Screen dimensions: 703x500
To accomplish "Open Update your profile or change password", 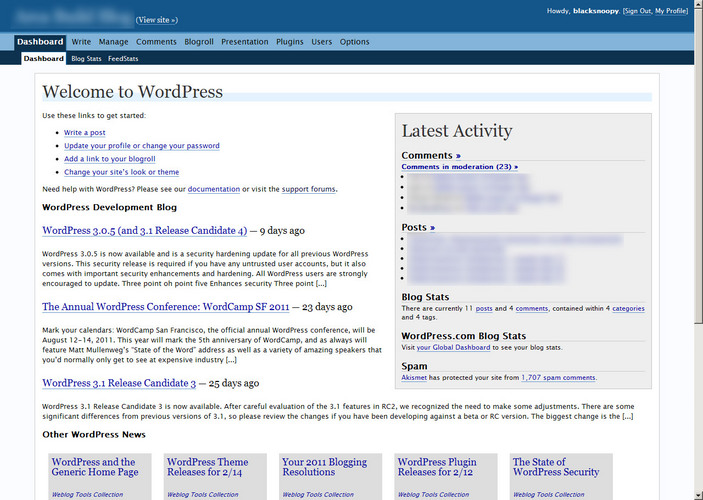I will pos(142,146).
